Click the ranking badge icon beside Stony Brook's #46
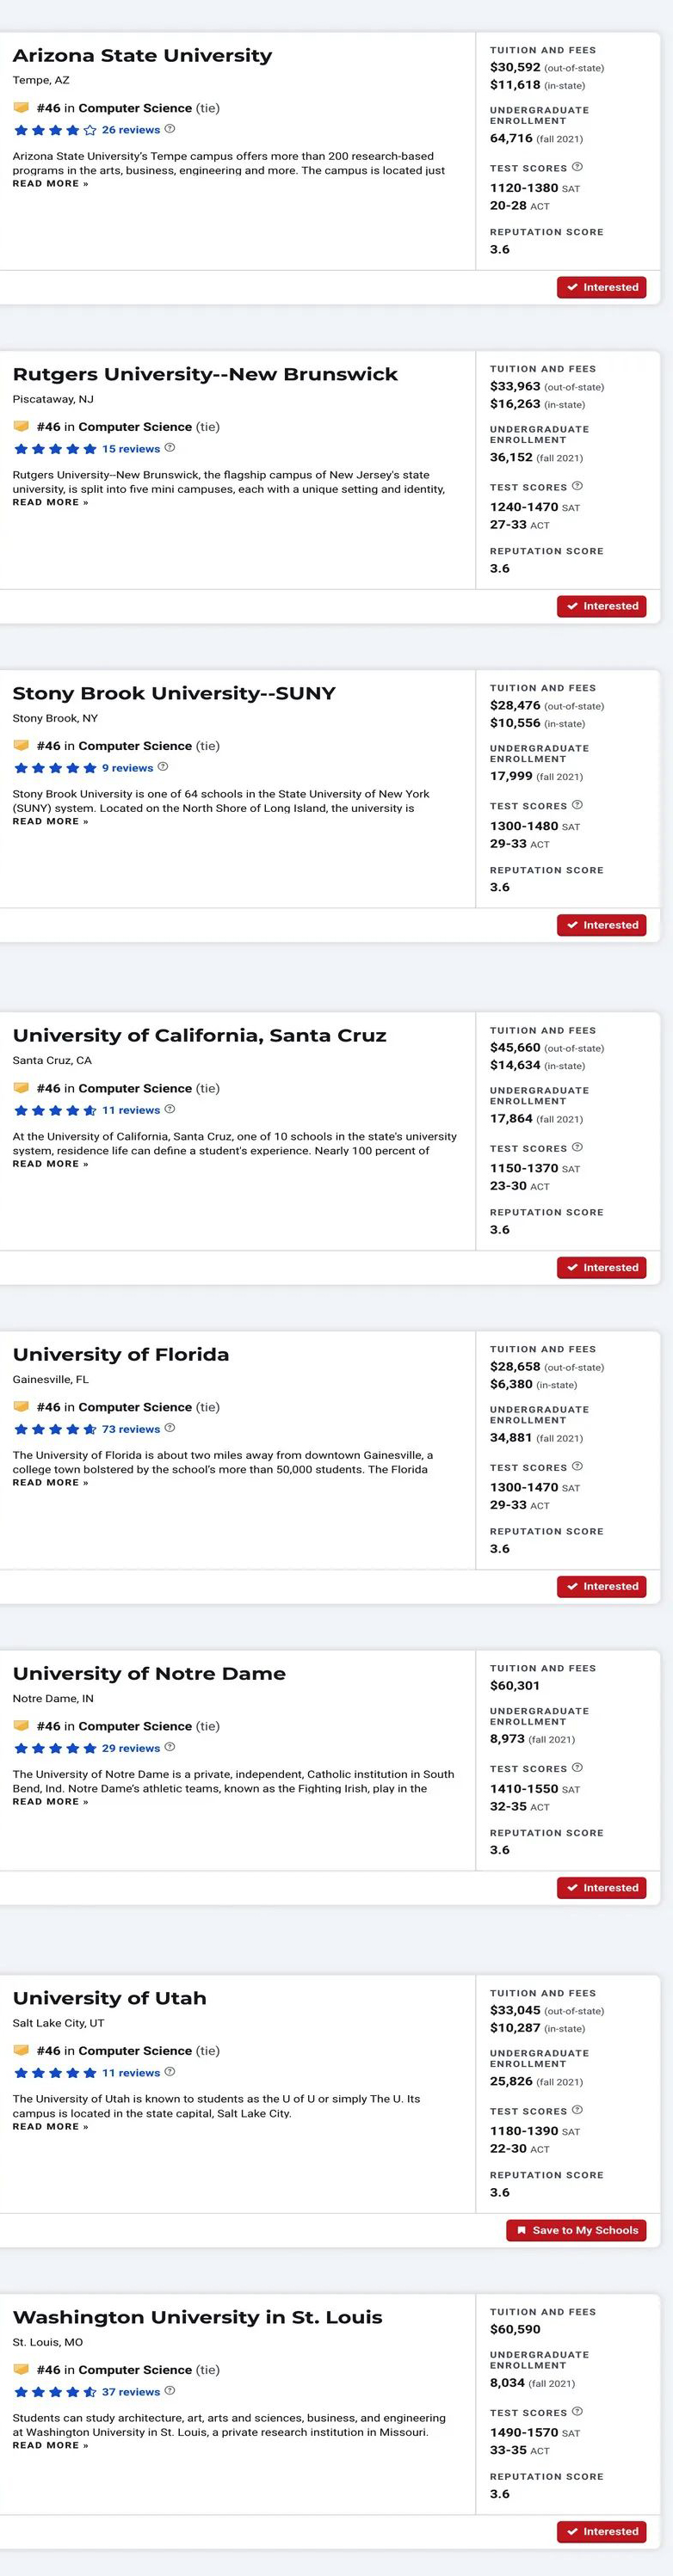Viewport: 673px width, 2576px height. (21, 745)
